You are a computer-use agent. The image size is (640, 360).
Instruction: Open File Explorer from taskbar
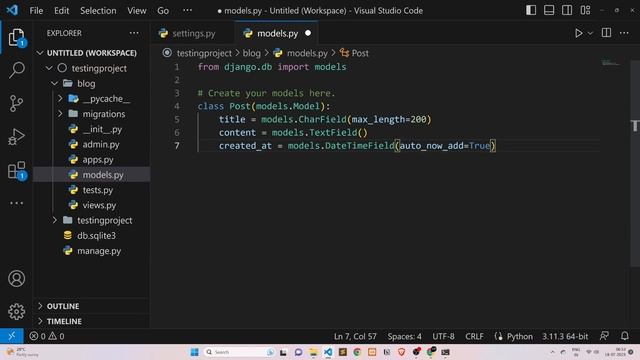[313, 352]
